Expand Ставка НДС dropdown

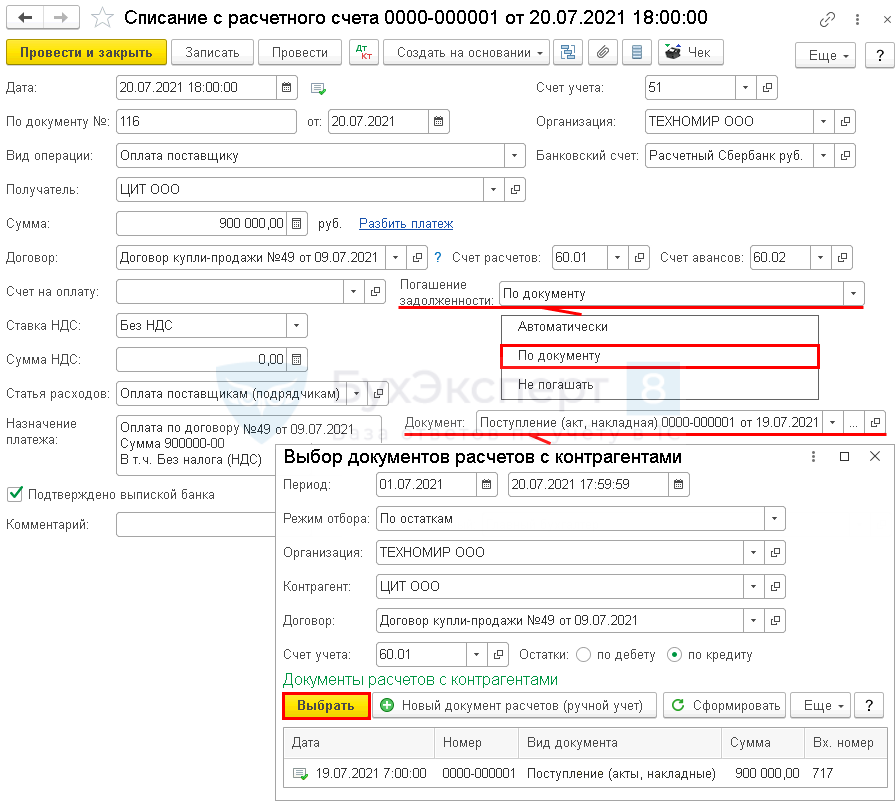(x=296, y=325)
